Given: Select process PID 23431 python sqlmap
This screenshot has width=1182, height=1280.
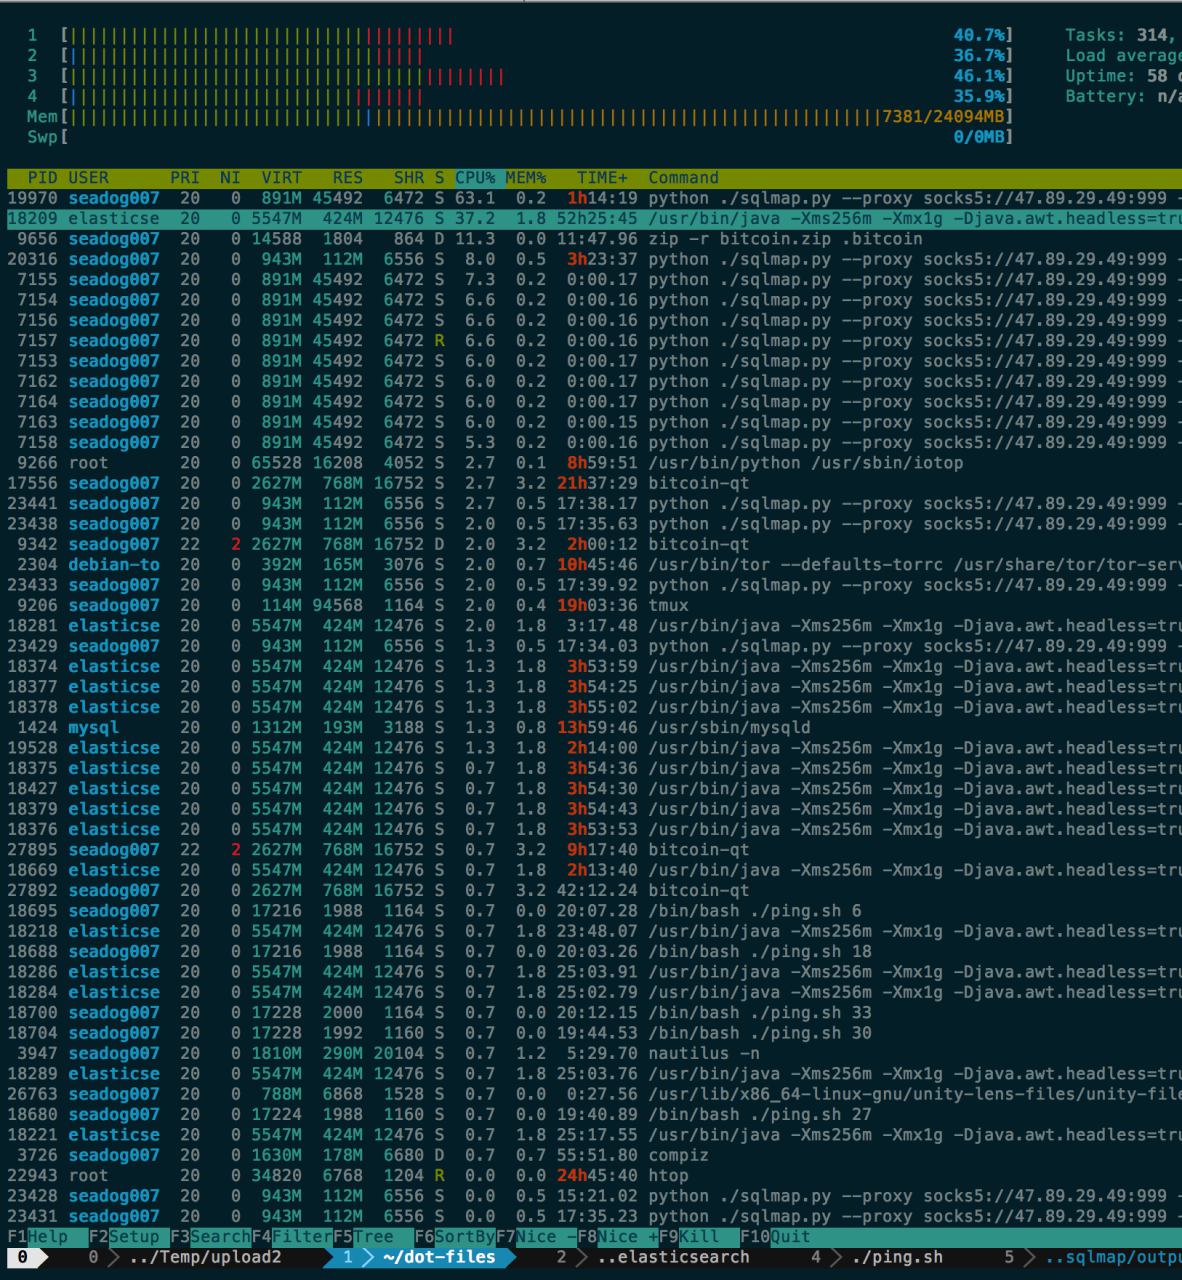Looking at the screenshot, I should (594, 1216).
